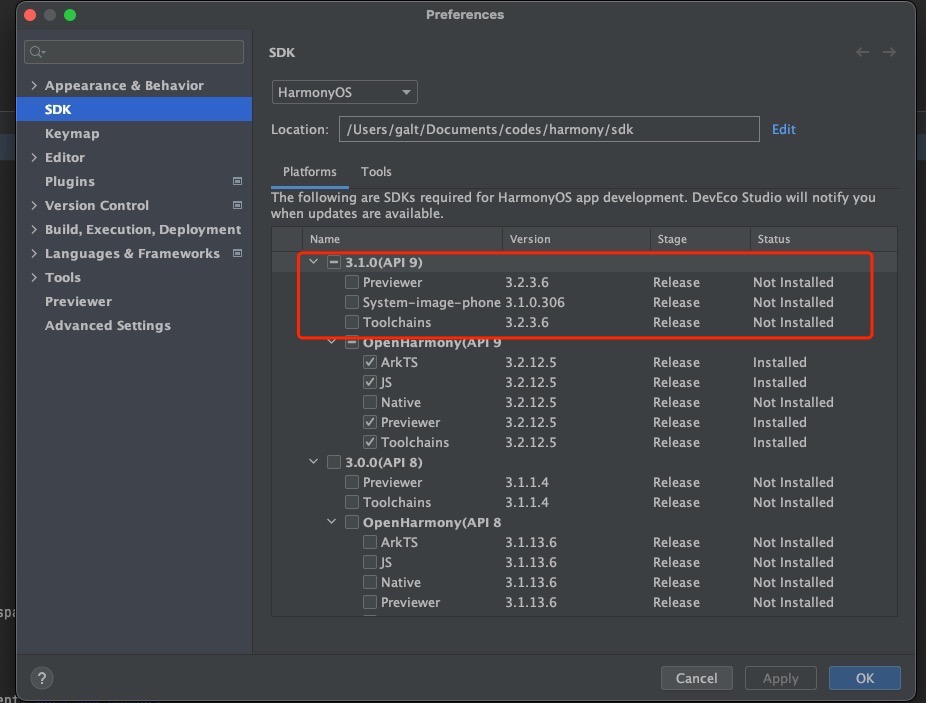Expand Version Control settings section
The image size is (926, 703).
pyautogui.click(x=34, y=205)
